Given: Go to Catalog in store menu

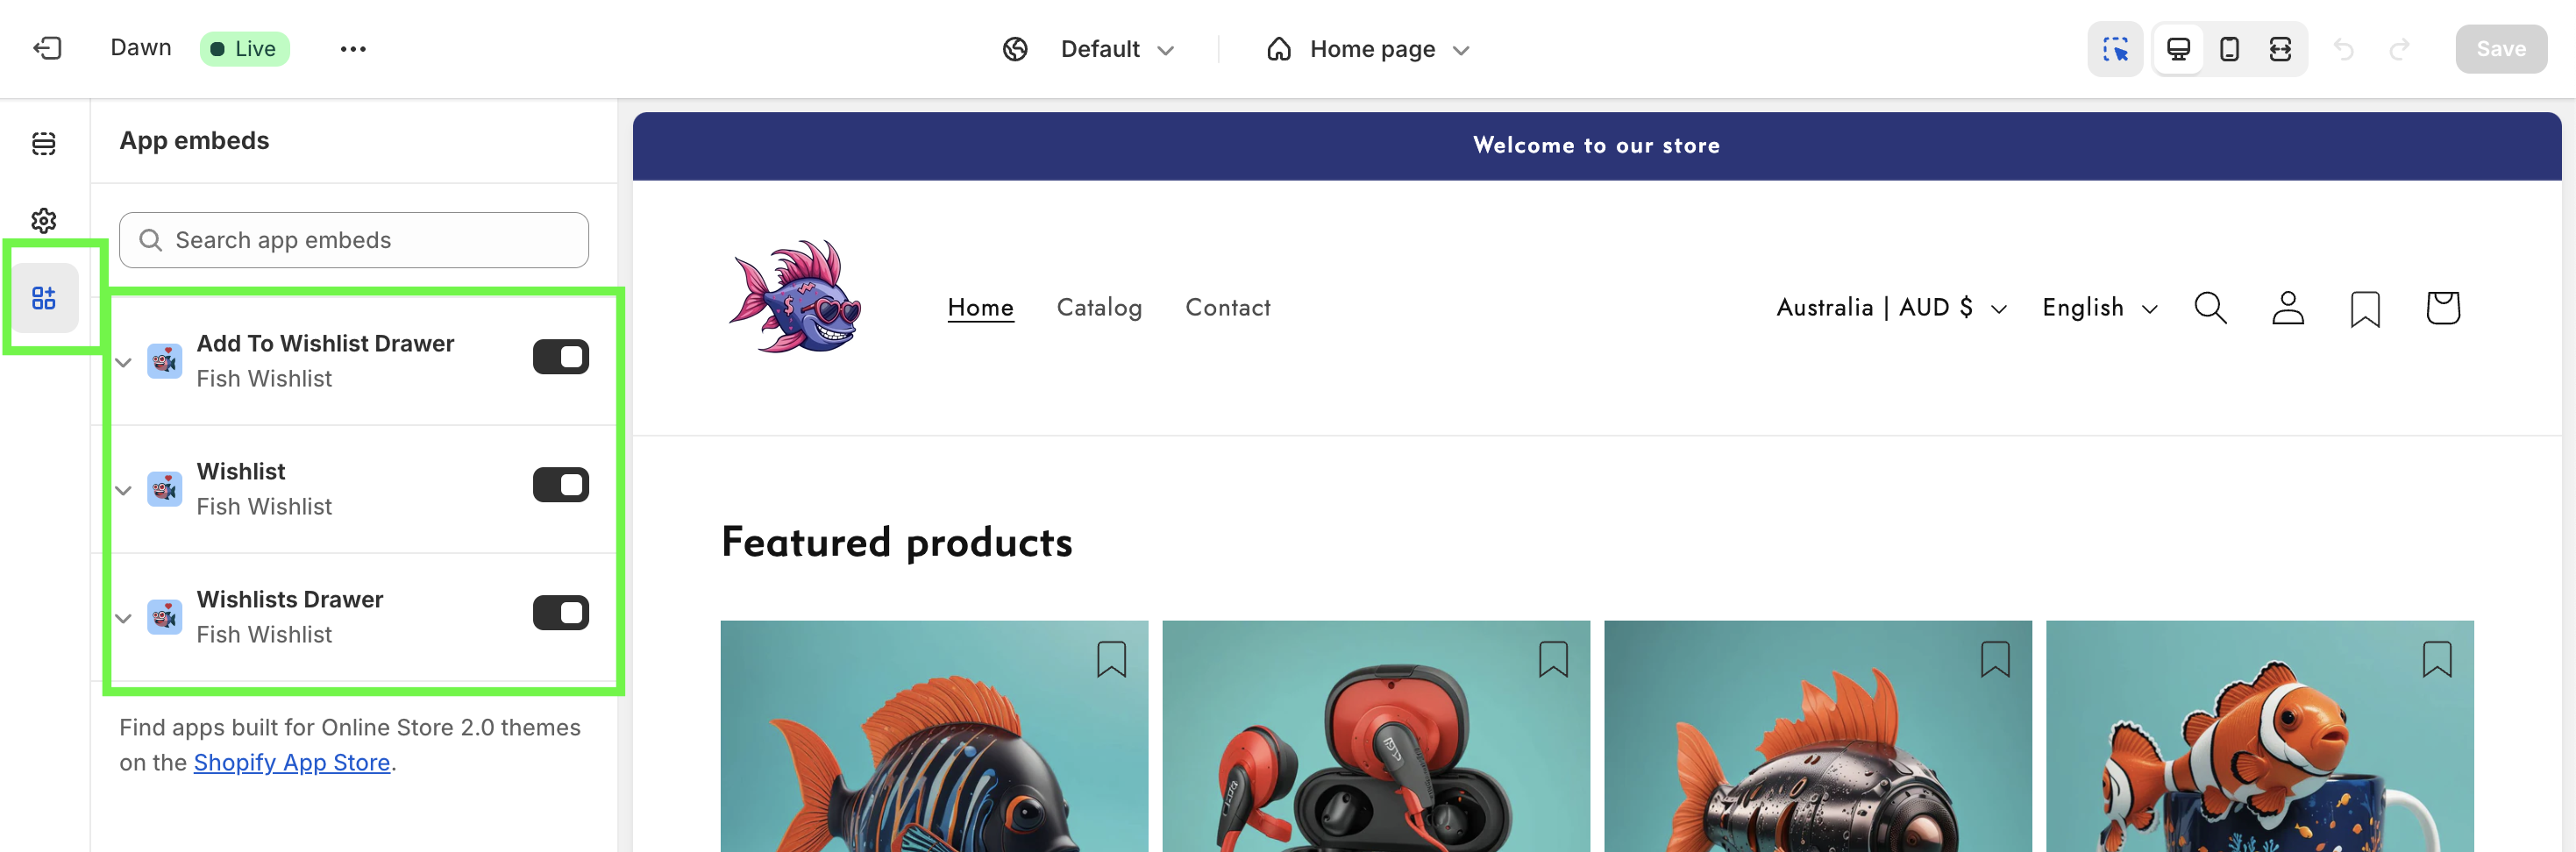Looking at the screenshot, I should coord(1099,308).
